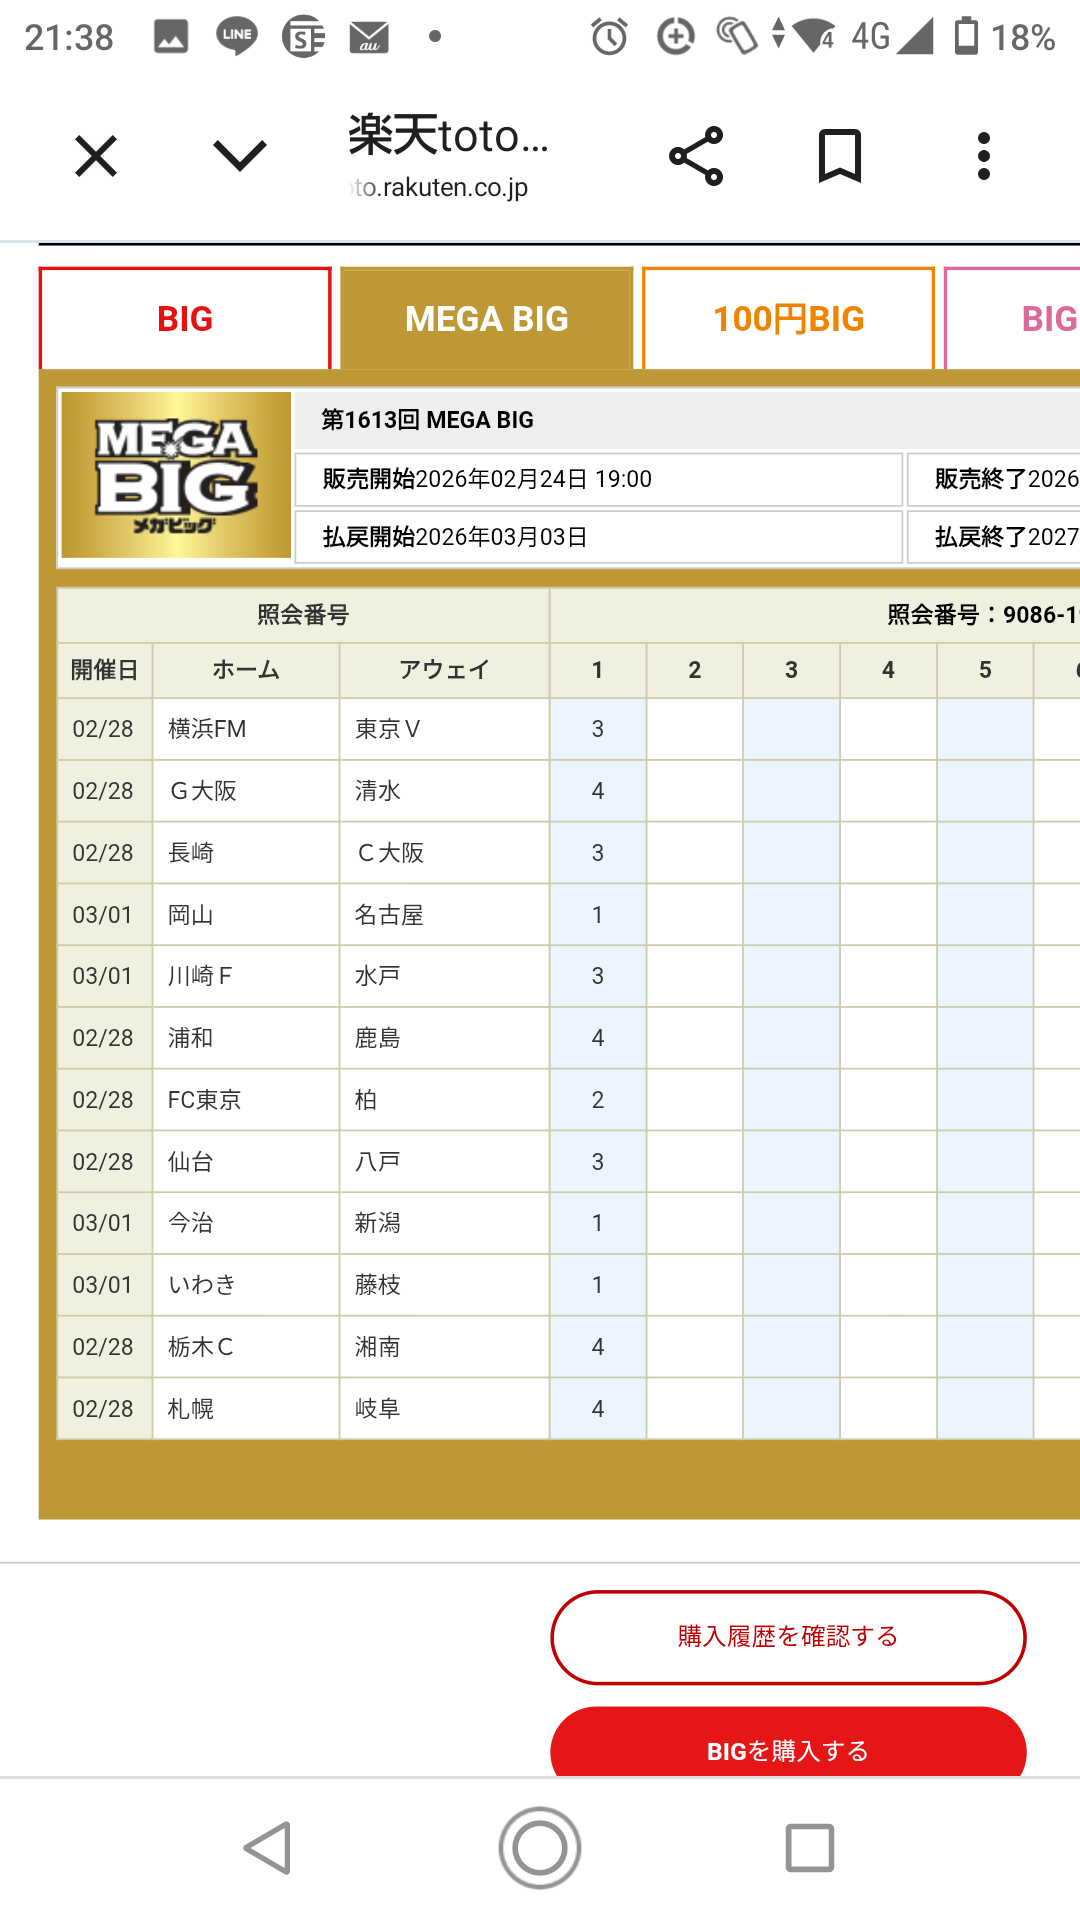Tap the share icon
Viewport: 1080px width, 1920px height.
696,156
